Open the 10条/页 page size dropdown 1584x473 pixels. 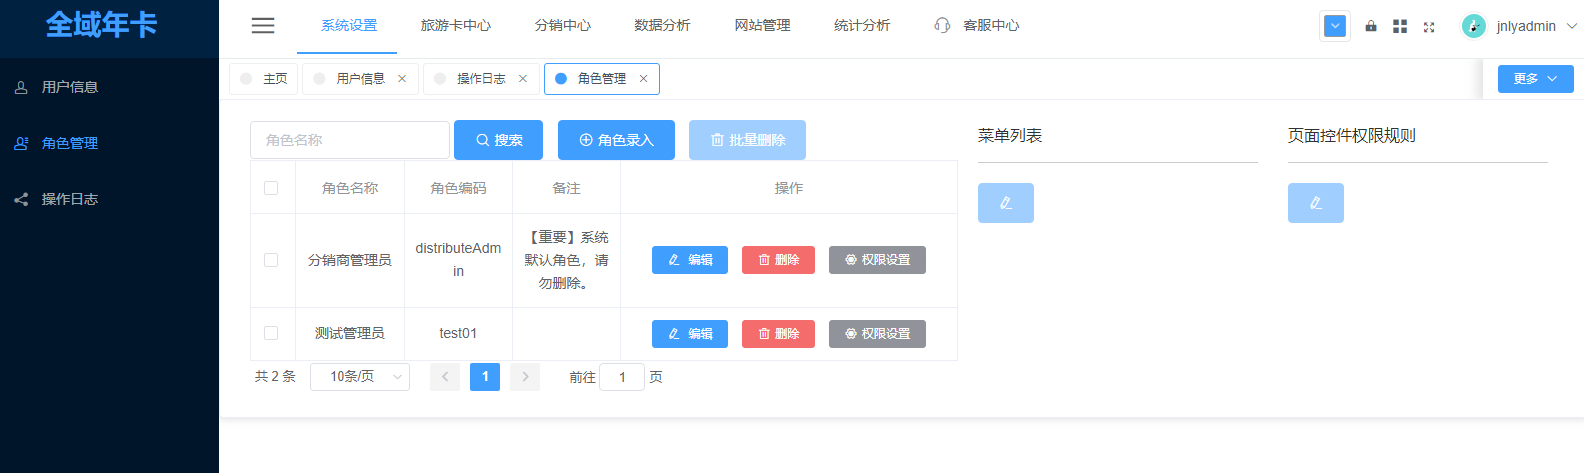[x=360, y=377]
